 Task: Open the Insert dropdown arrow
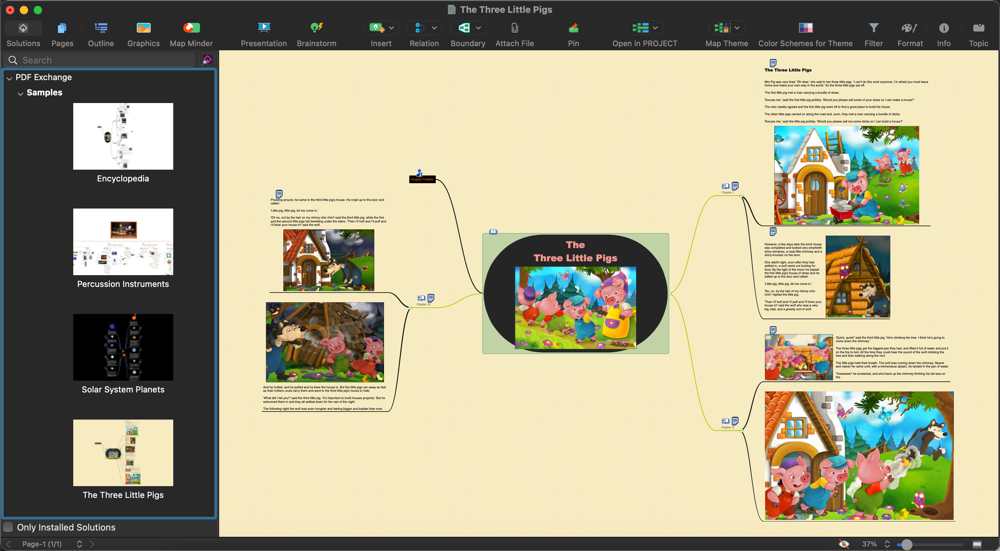391,28
